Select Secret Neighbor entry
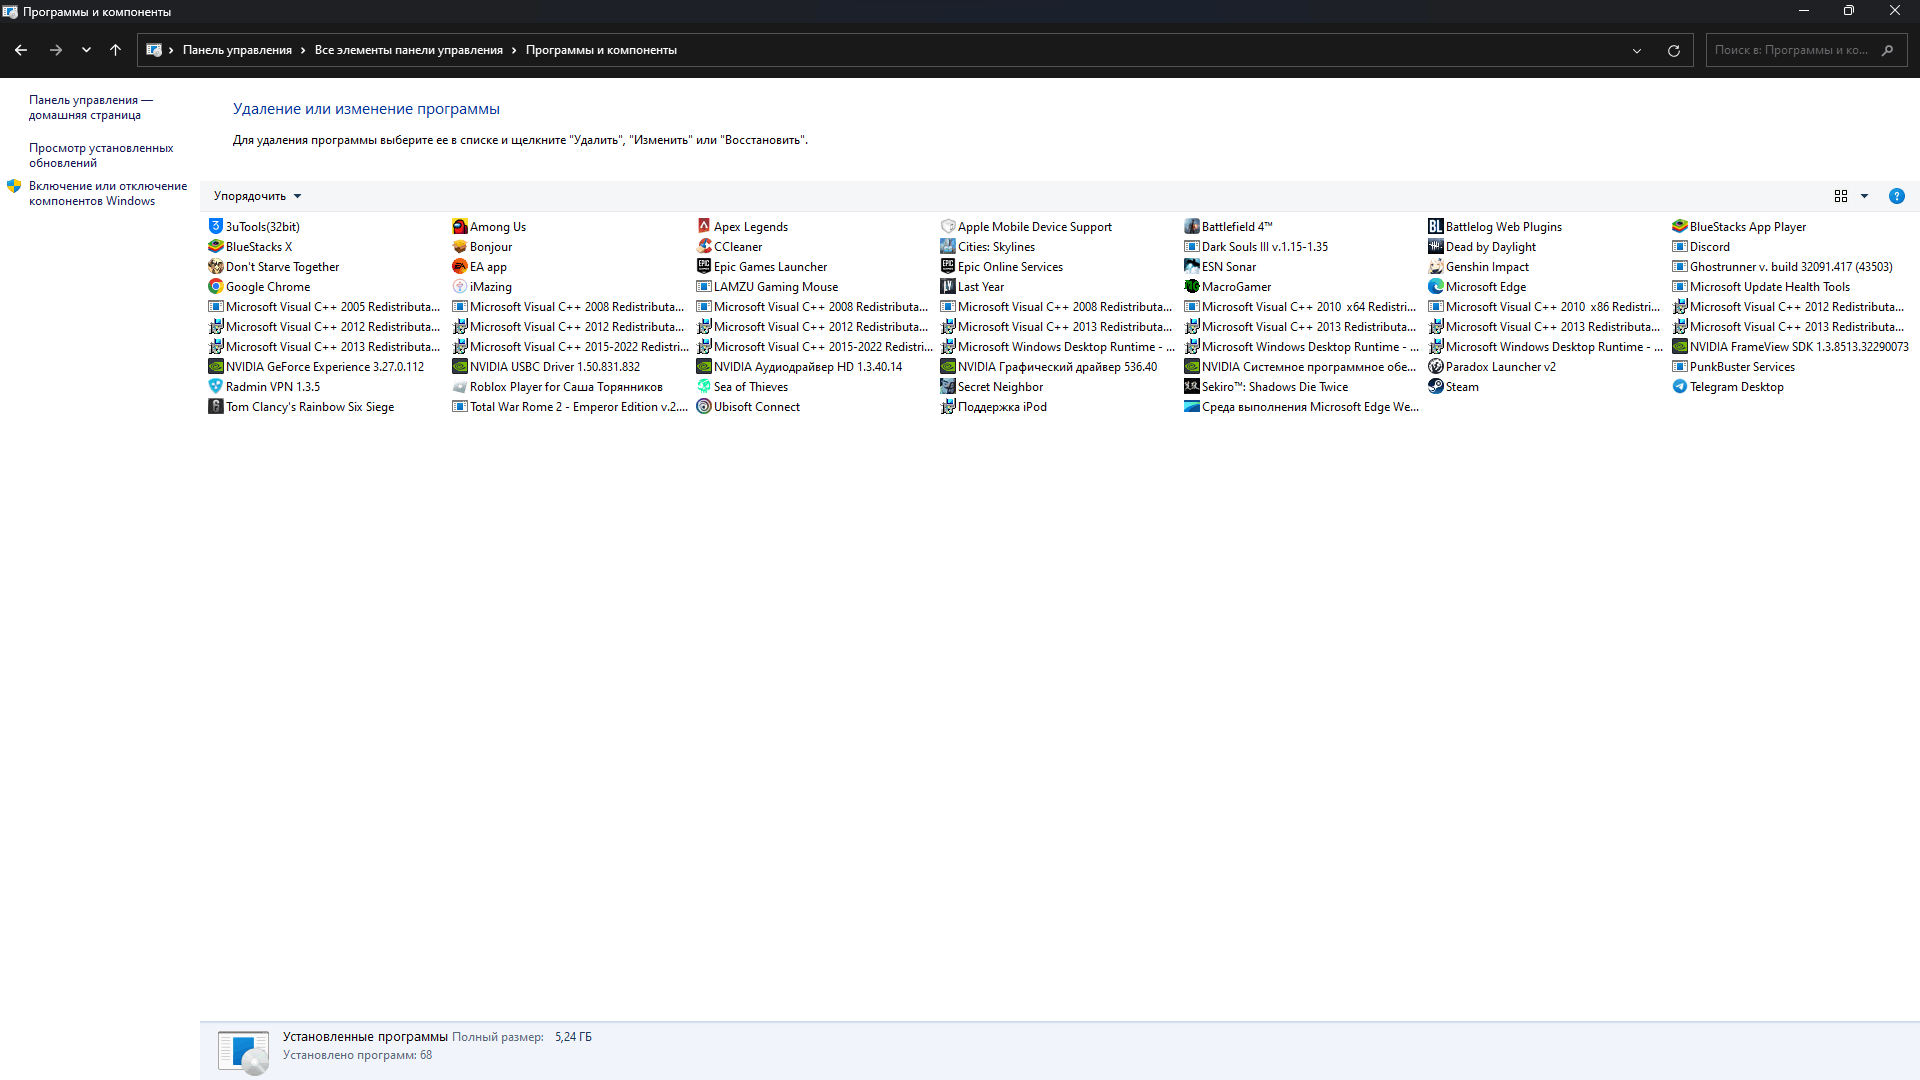1920x1080 pixels. tap(991, 386)
